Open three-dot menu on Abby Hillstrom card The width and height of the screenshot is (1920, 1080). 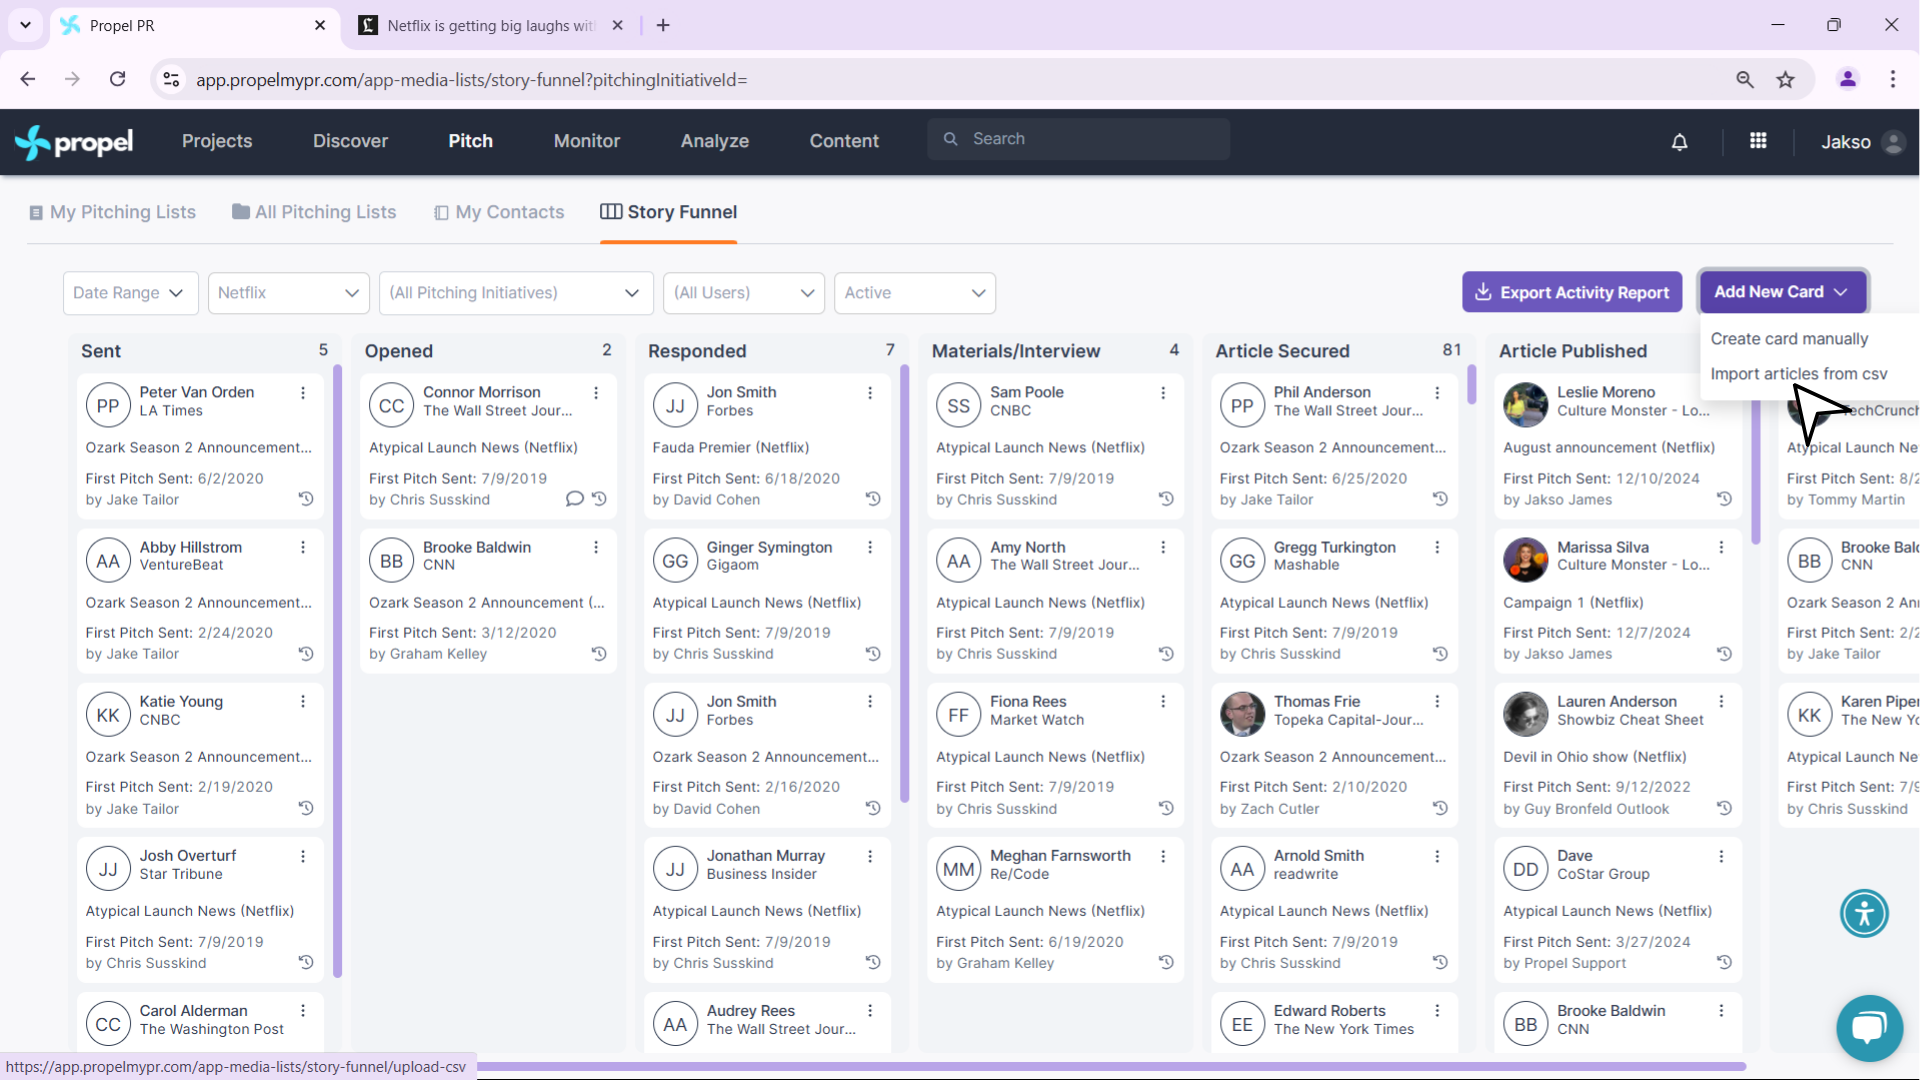pyautogui.click(x=303, y=547)
